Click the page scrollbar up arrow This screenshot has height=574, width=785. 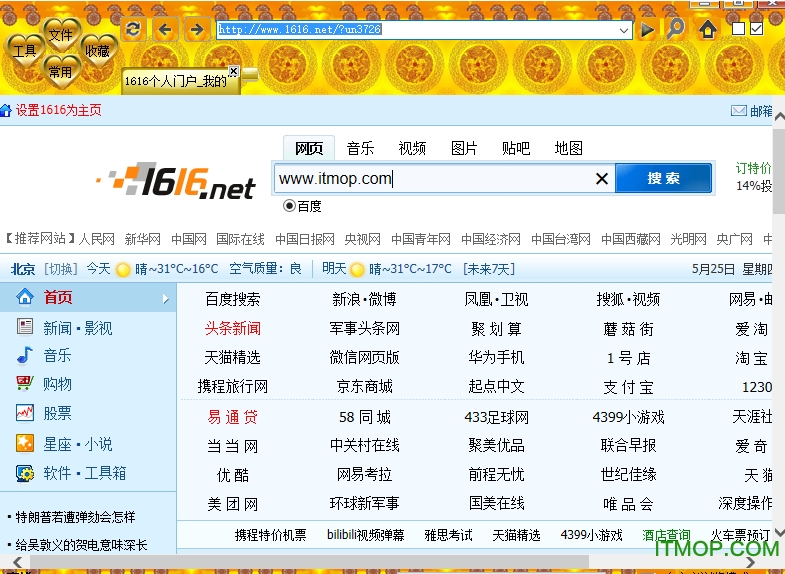pos(779,117)
